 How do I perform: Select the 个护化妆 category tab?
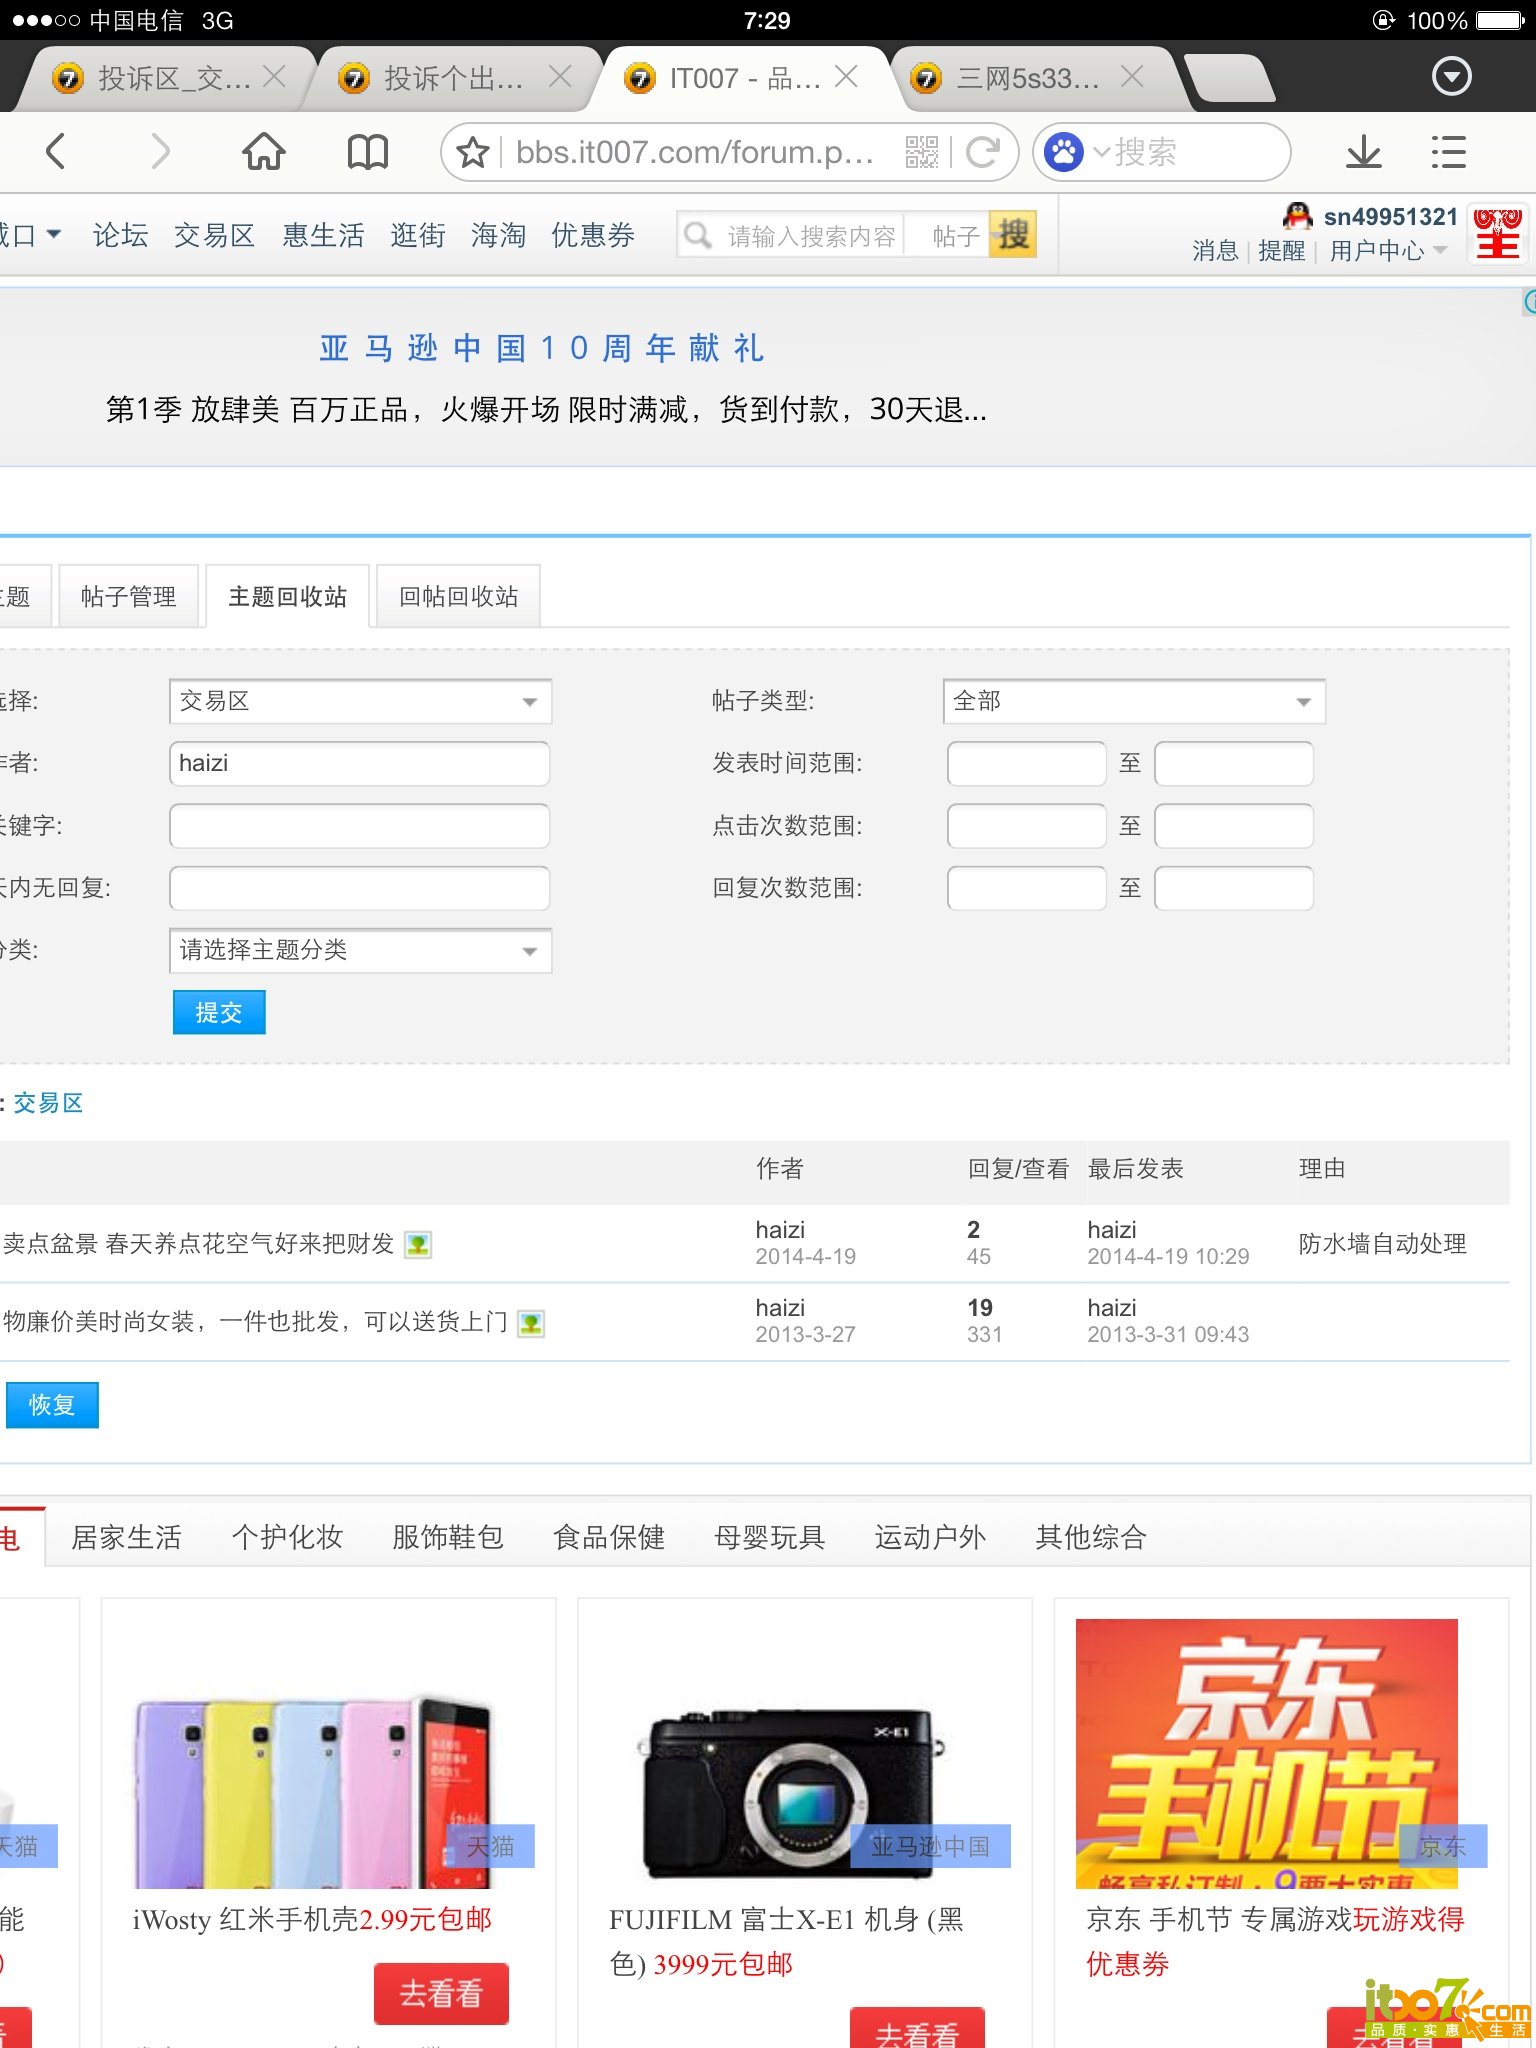coord(287,1537)
